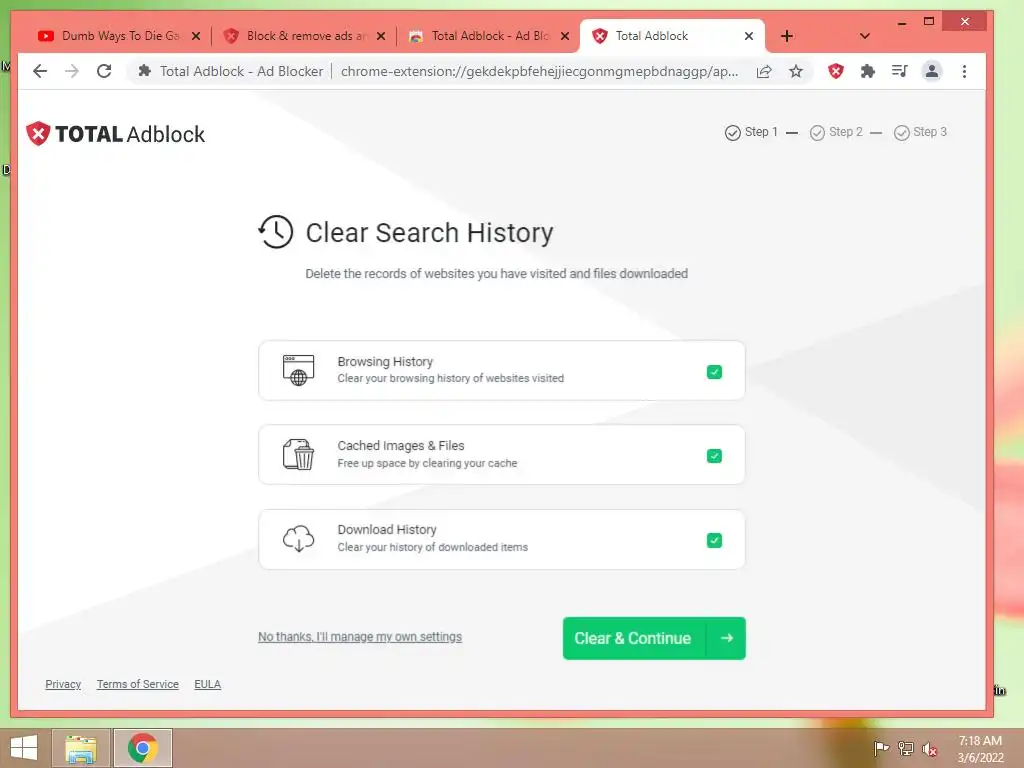
Task: Click the Cached Images & Files title
Action: coord(401,445)
